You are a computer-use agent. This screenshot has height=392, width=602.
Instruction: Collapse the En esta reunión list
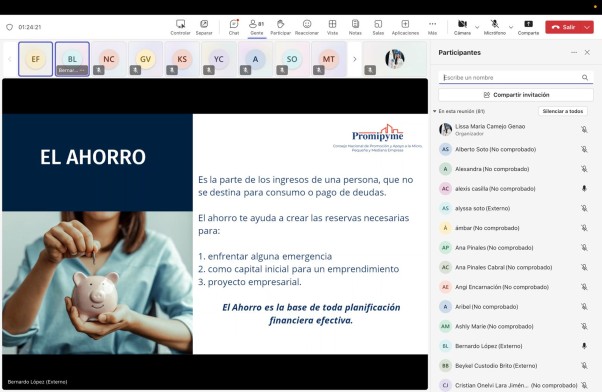(435, 111)
